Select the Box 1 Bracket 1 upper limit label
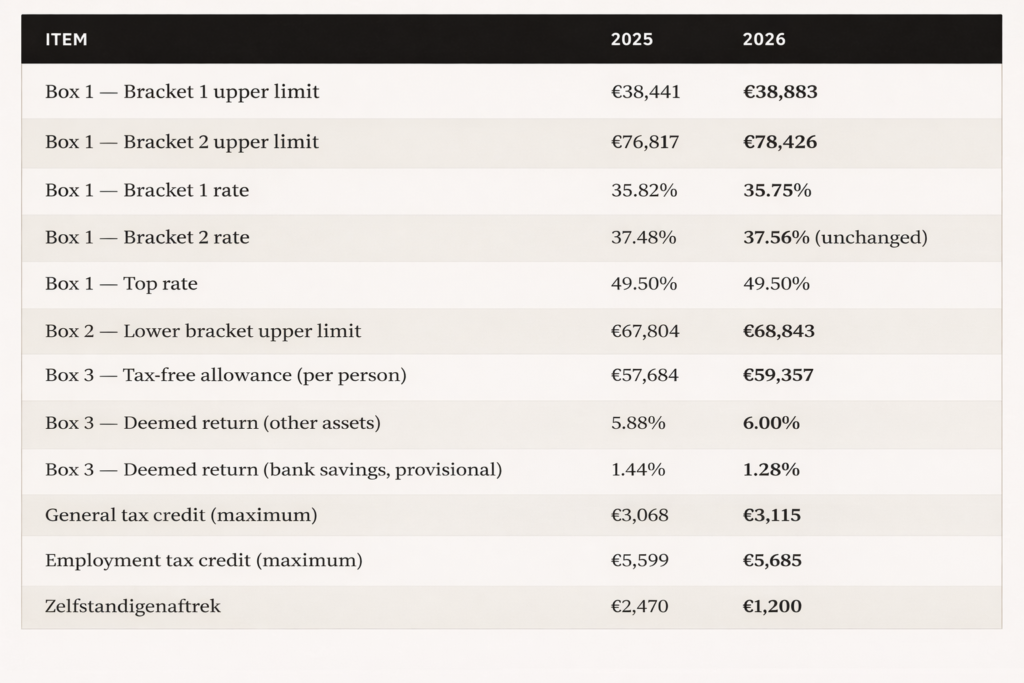The height and width of the screenshot is (683, 1024). pyautogui.click(x=182, y=92)
